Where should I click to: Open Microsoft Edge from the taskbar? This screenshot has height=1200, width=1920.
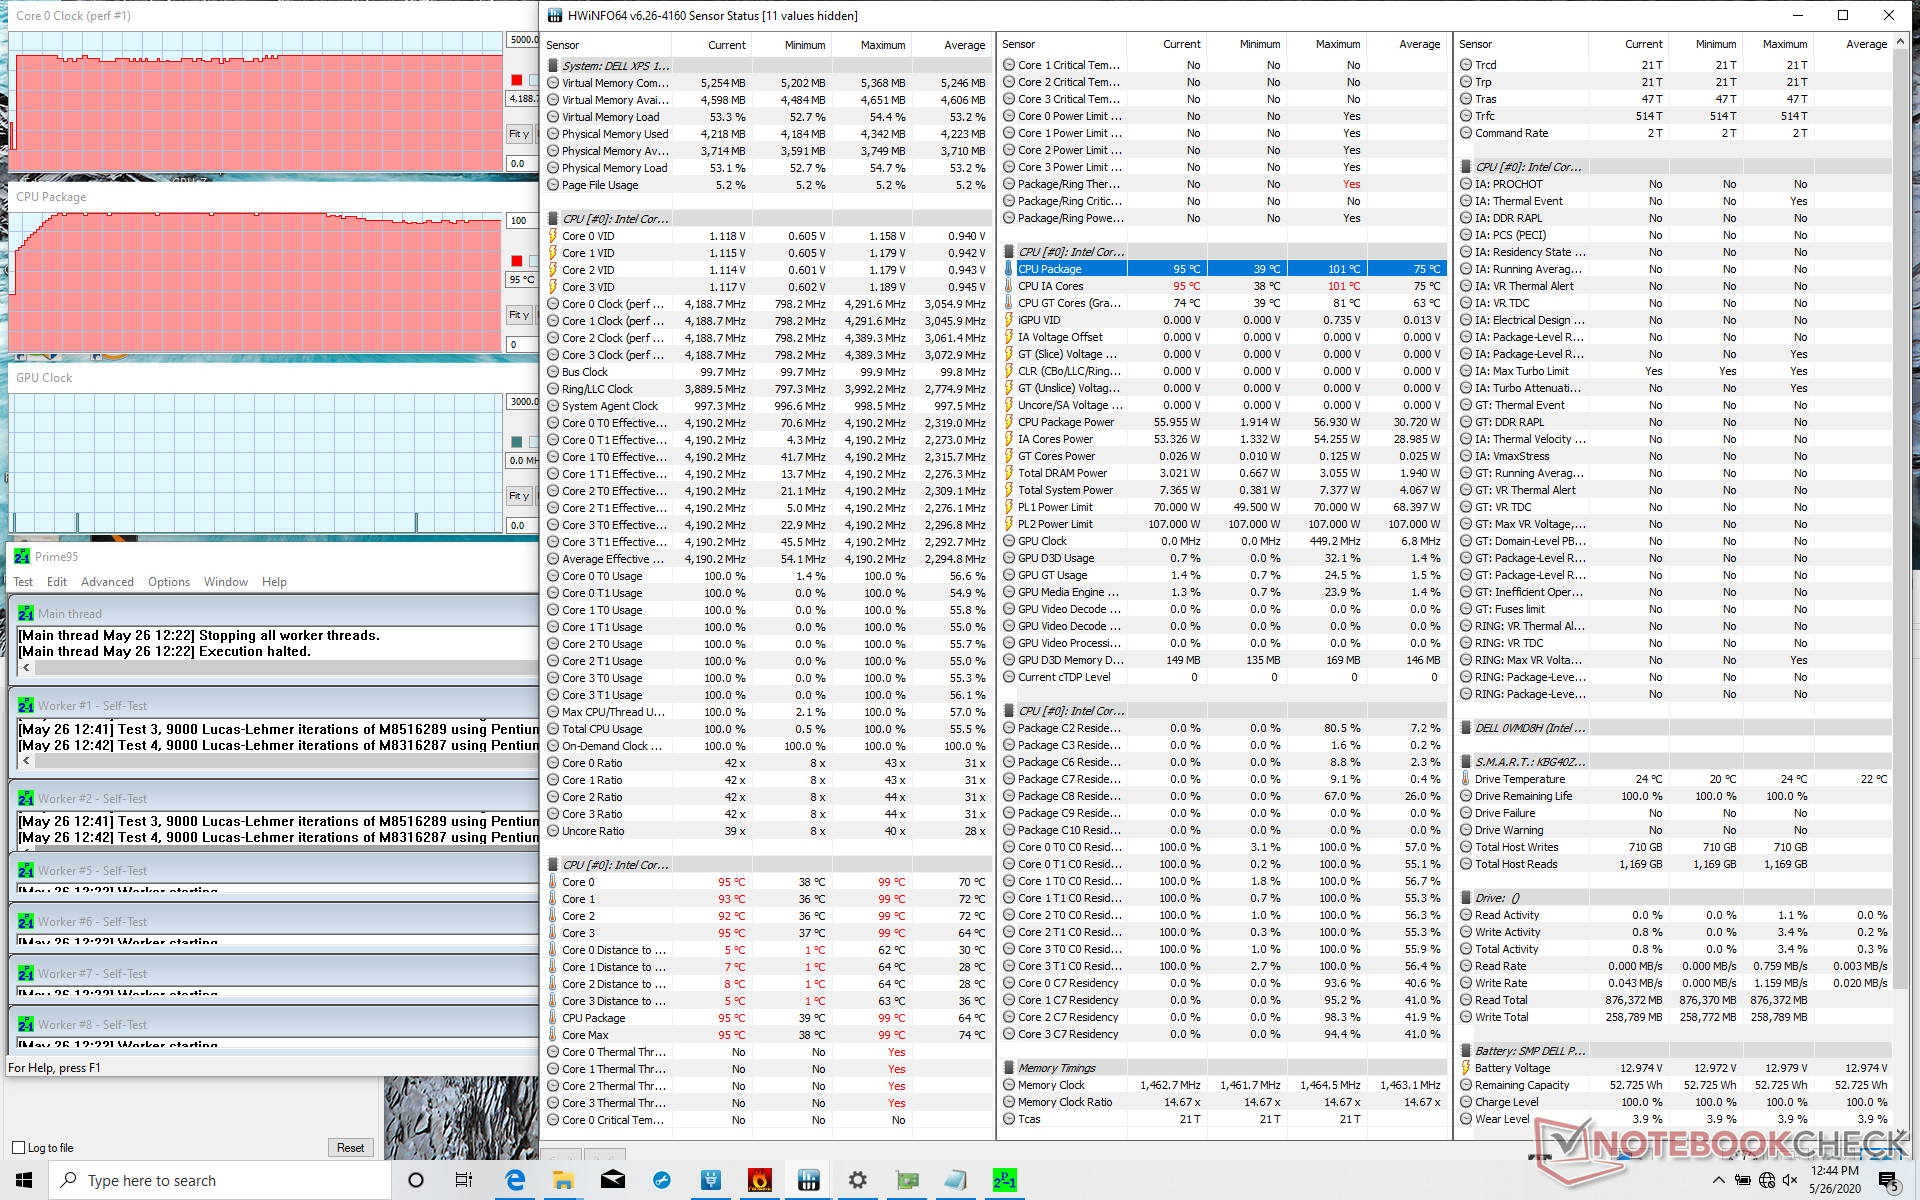515,1180
